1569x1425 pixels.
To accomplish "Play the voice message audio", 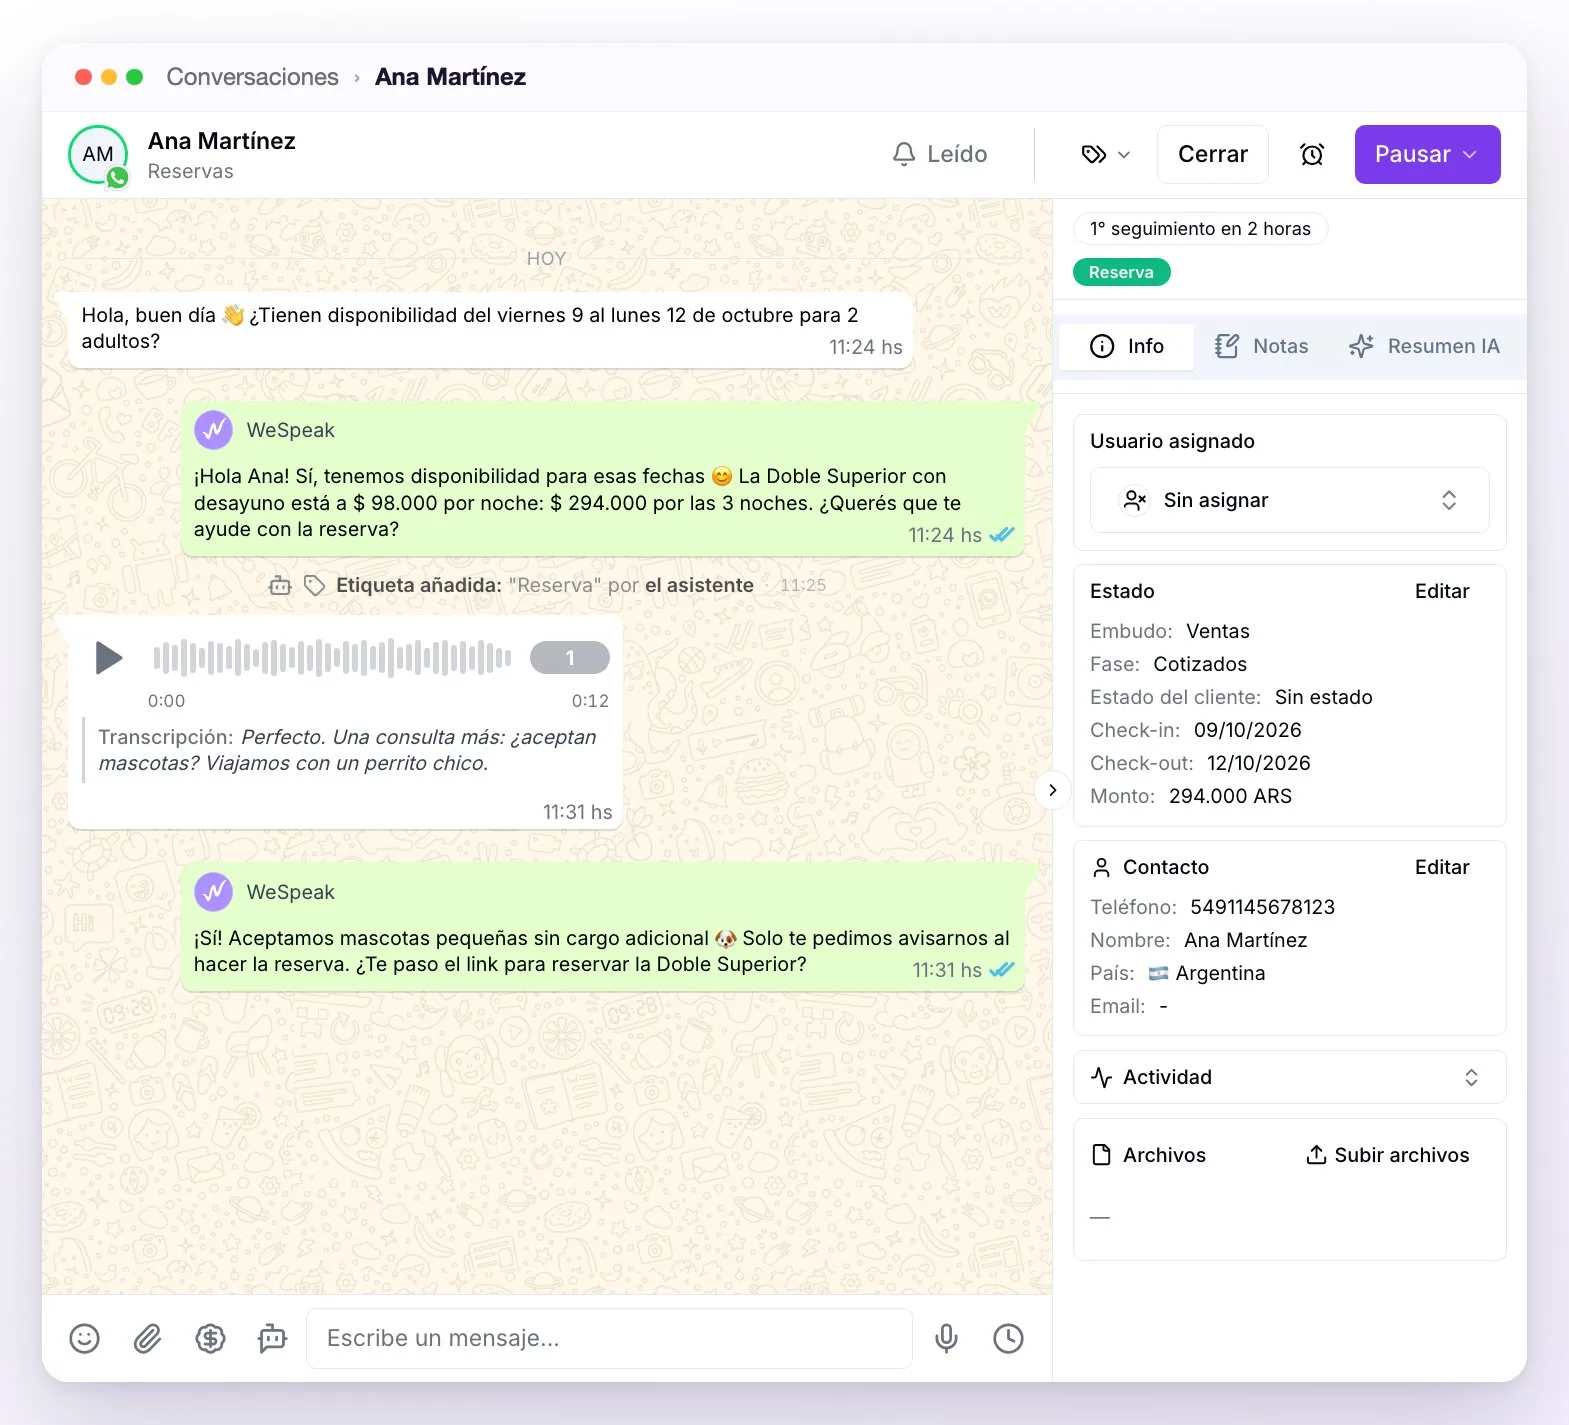I will (108, 658).
